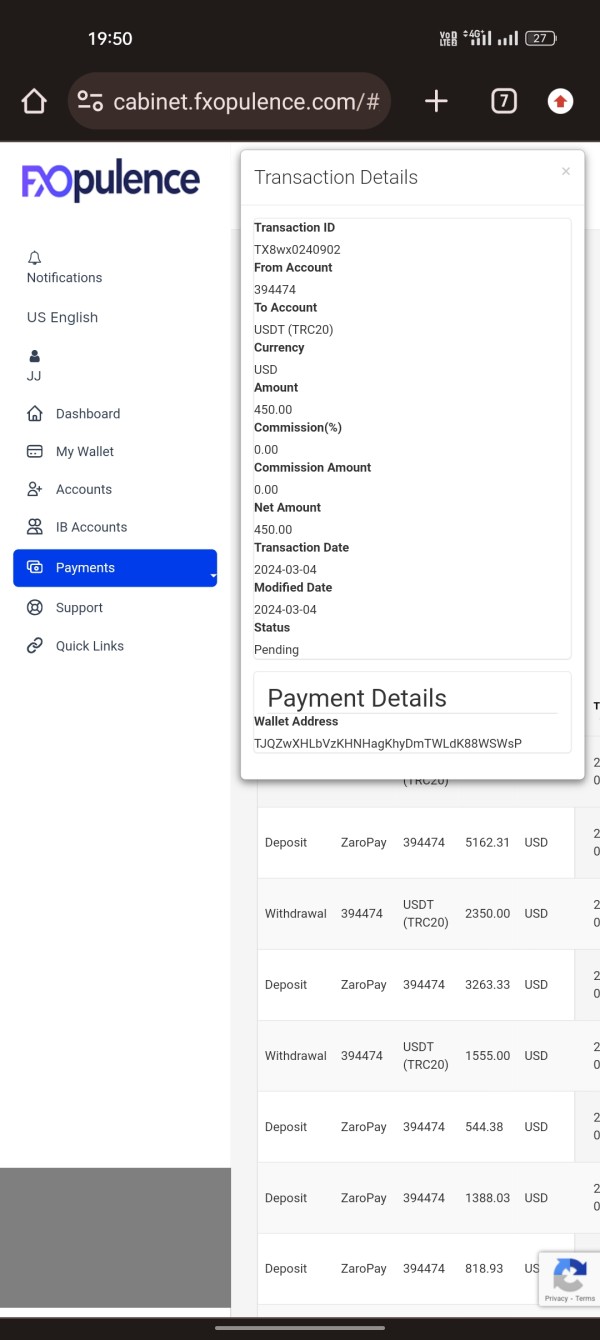
Task: Open the site settings icon in address bar
Action: (90, 101)
